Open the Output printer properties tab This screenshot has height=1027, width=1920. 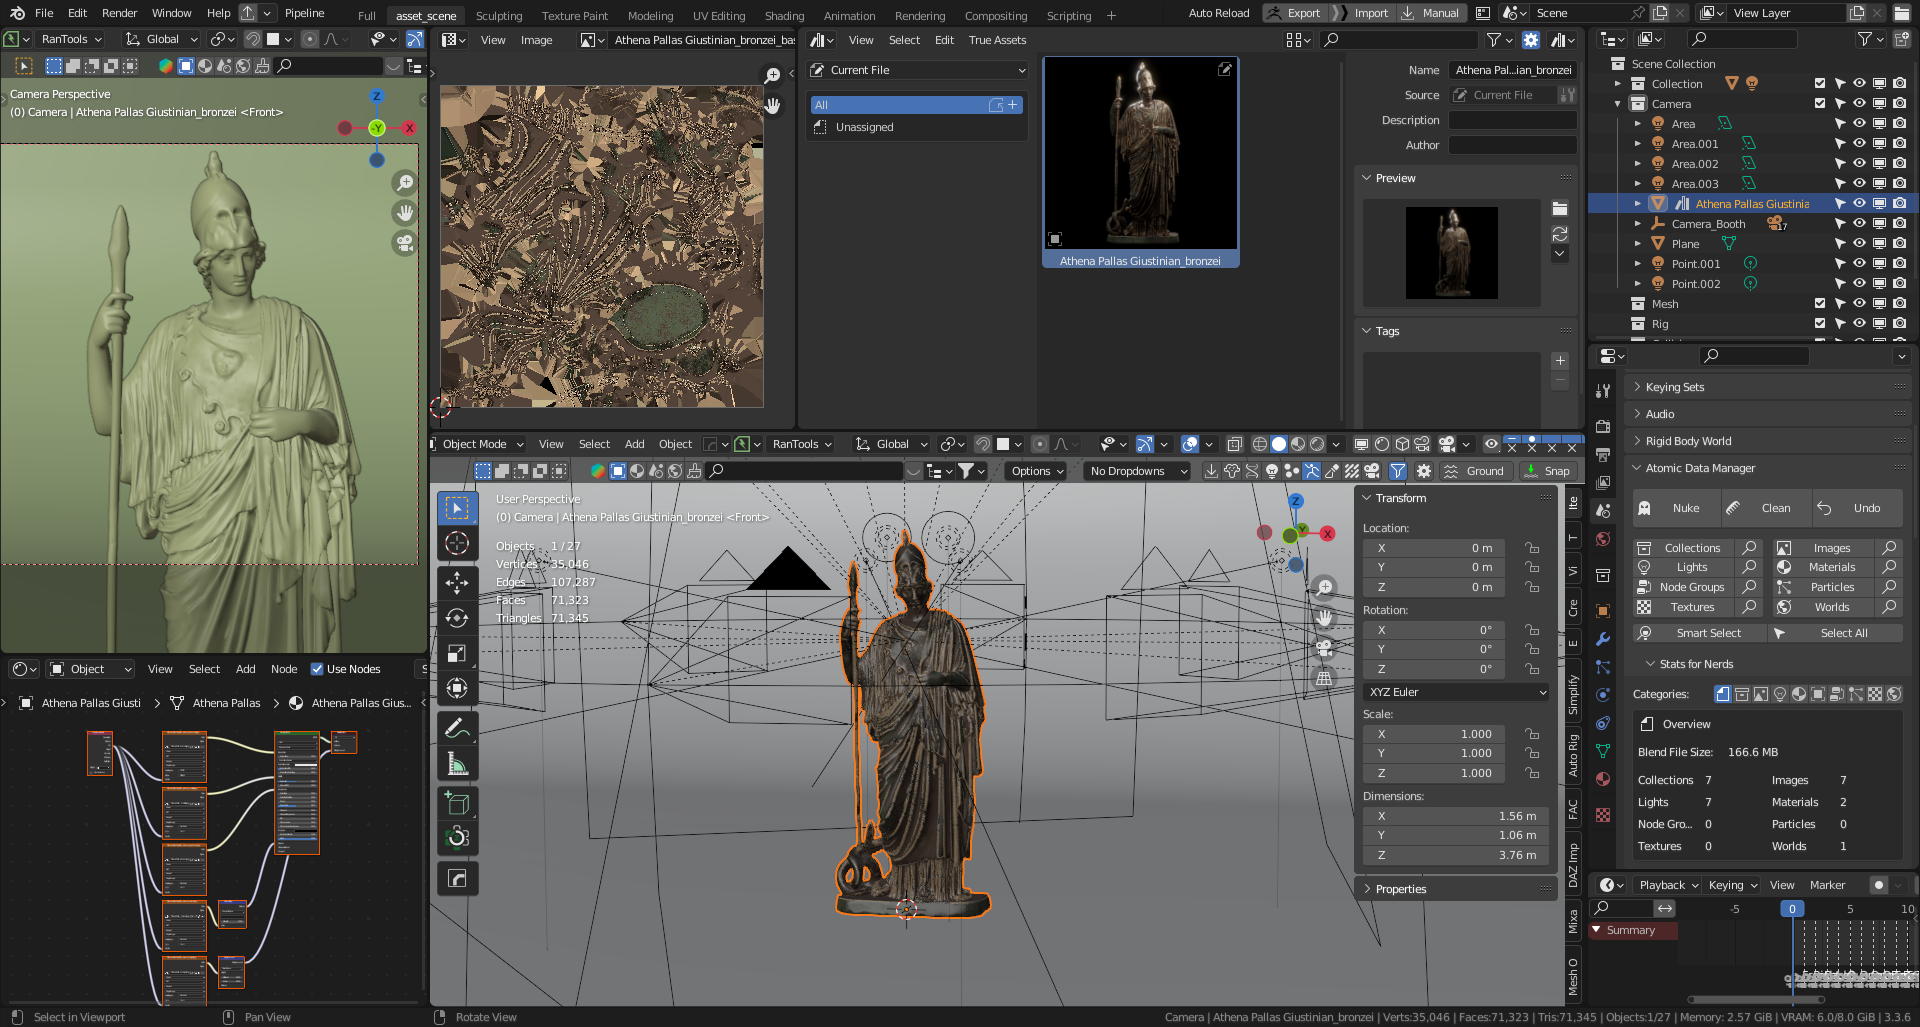(x=1603, y=455)
